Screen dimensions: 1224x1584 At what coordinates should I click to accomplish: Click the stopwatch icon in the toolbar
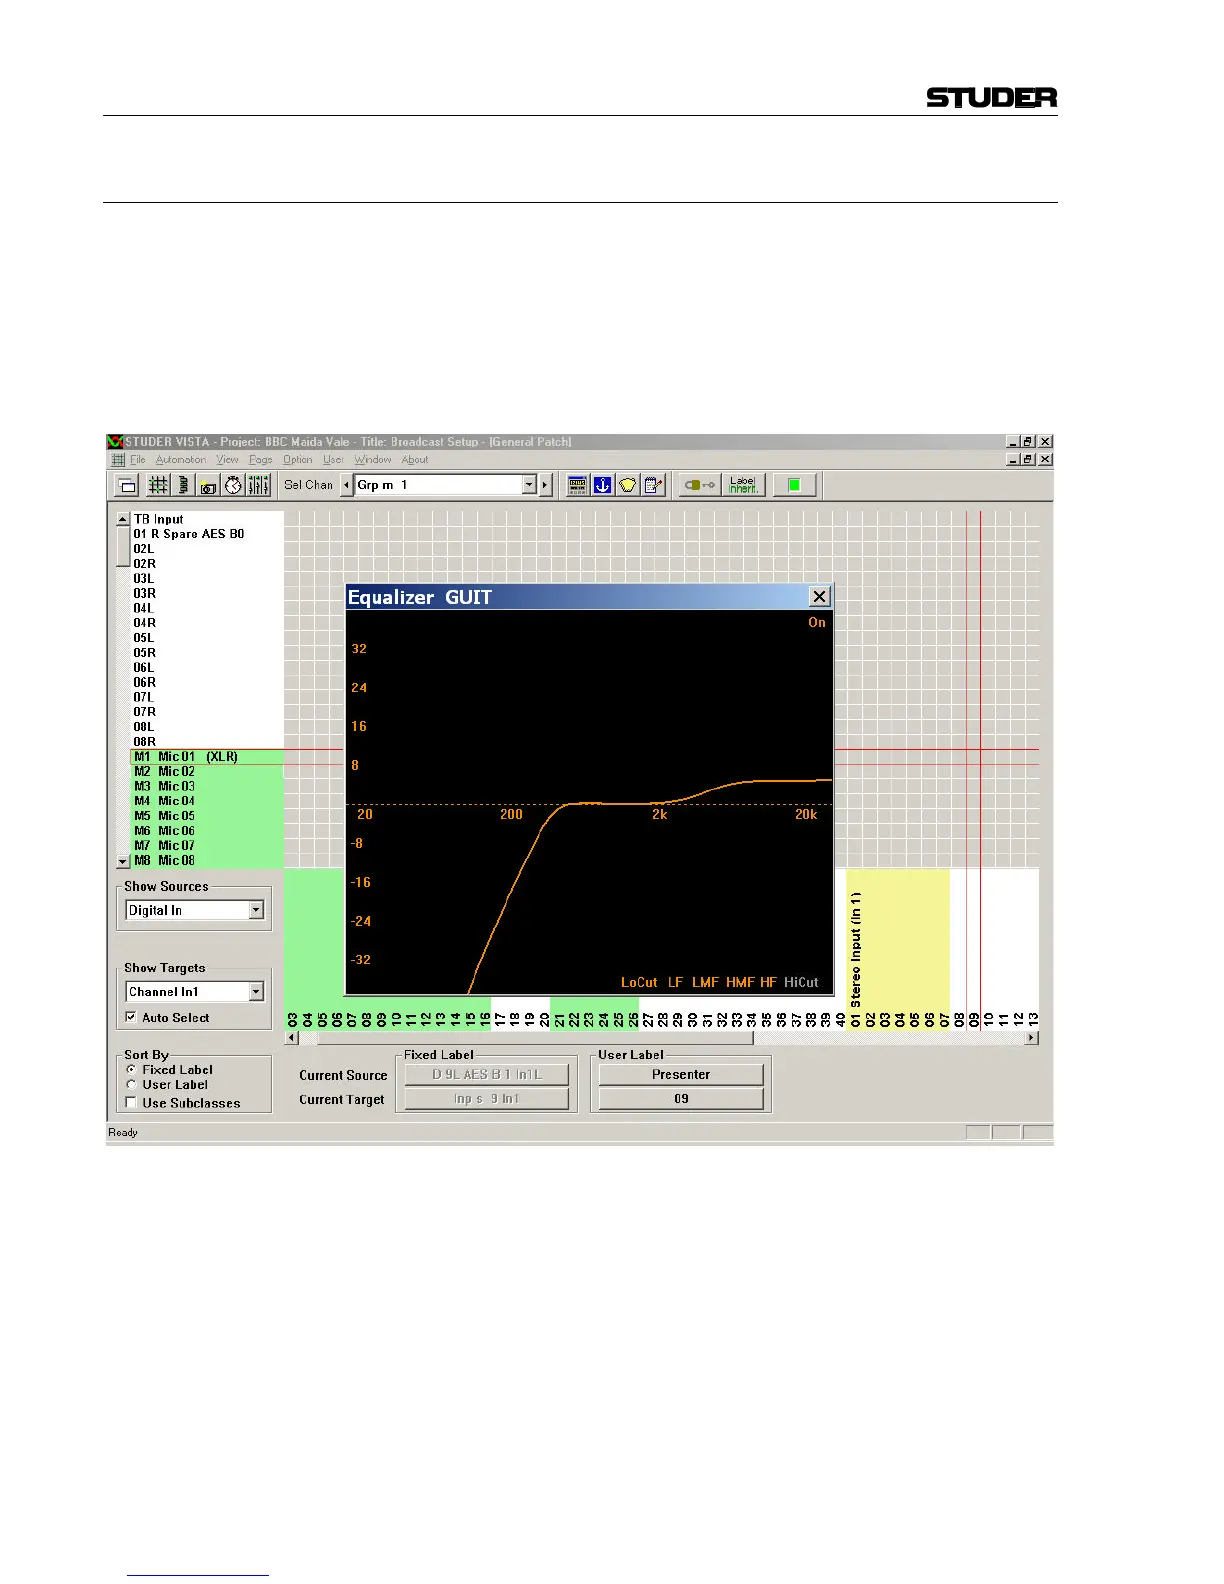tap(233, 485)
